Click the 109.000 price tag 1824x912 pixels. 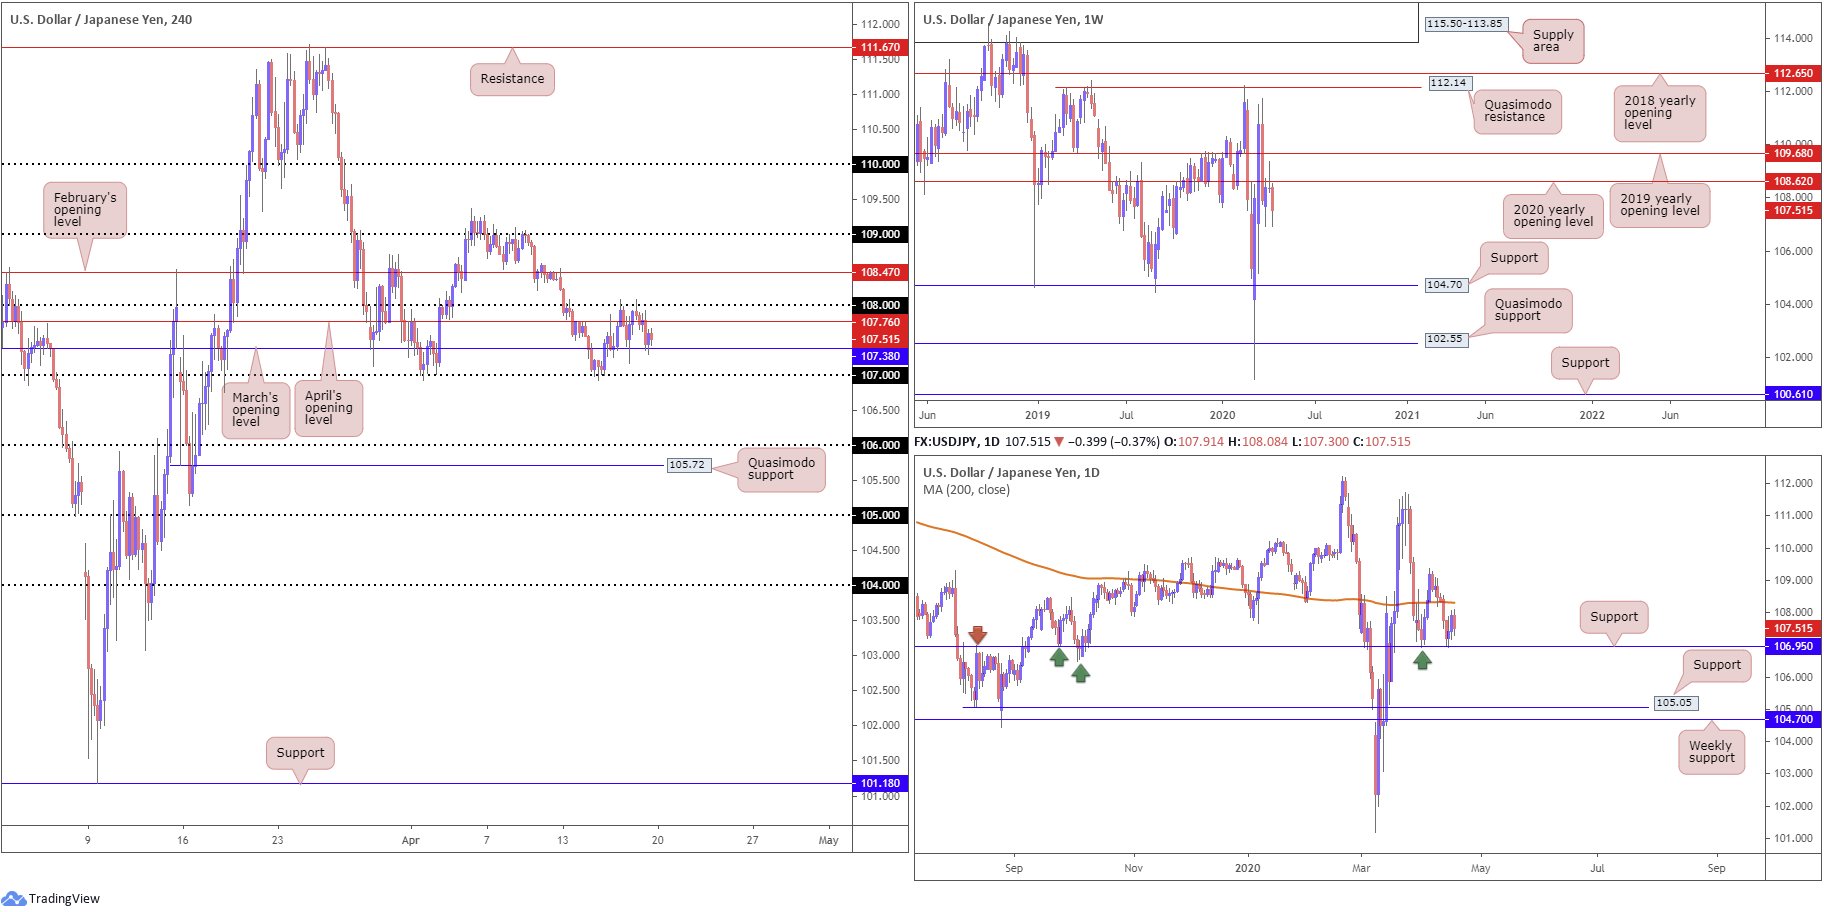tap(880, 234)
